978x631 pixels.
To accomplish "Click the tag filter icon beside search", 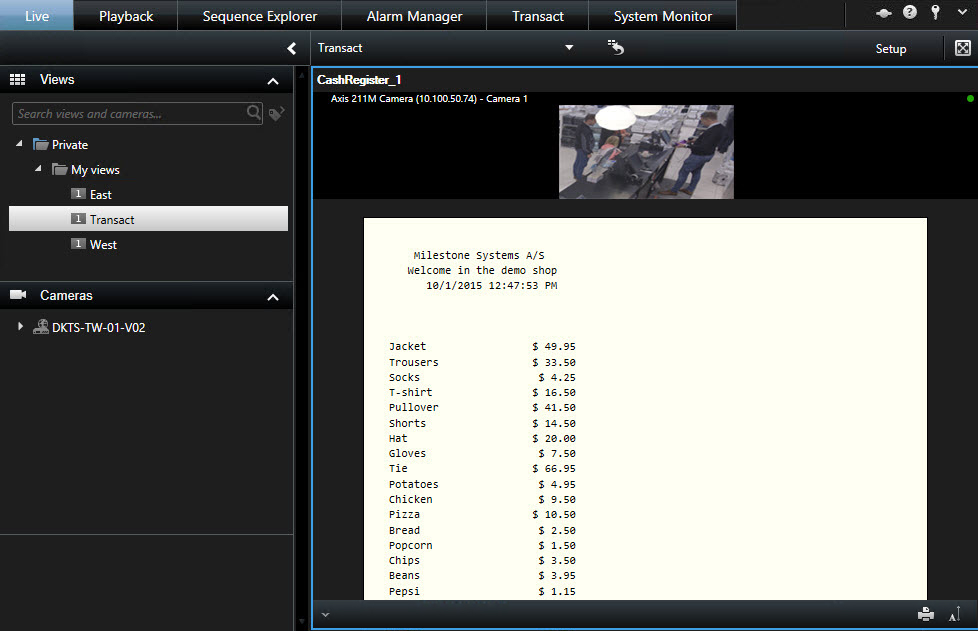I will coord(277,114).
